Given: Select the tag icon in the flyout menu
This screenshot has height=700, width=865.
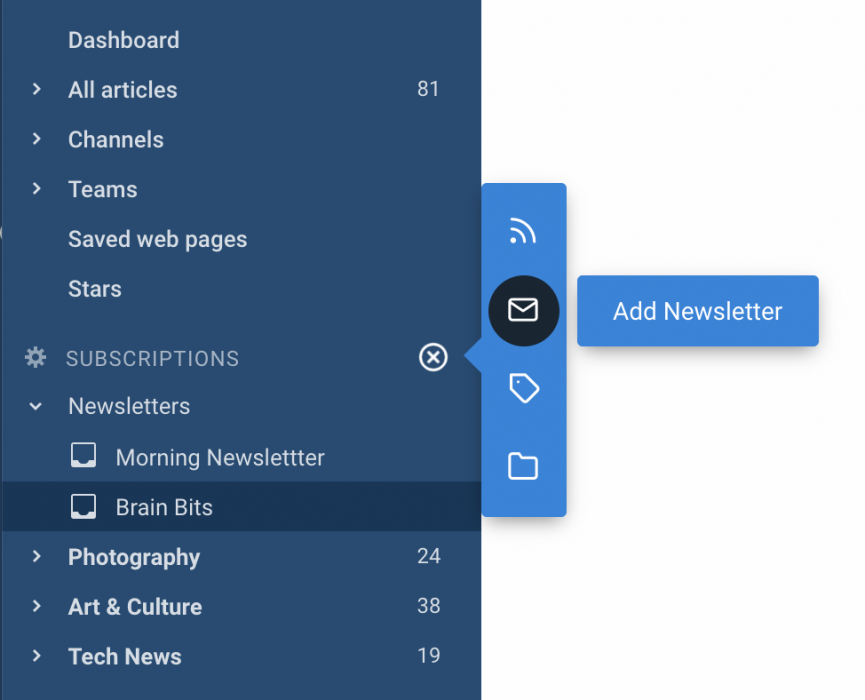Looking at the screenshot, I should coord(523,389).
